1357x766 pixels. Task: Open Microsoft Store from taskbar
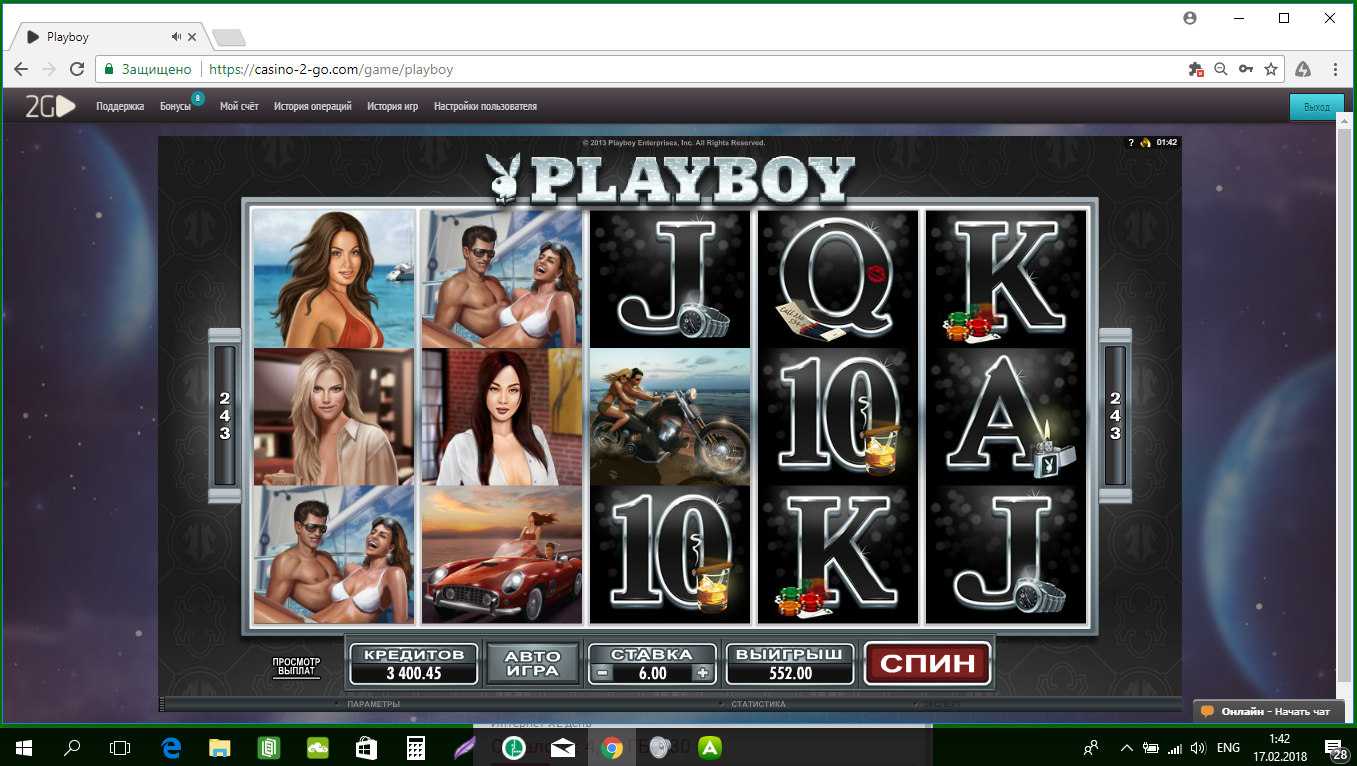[367, 746]
